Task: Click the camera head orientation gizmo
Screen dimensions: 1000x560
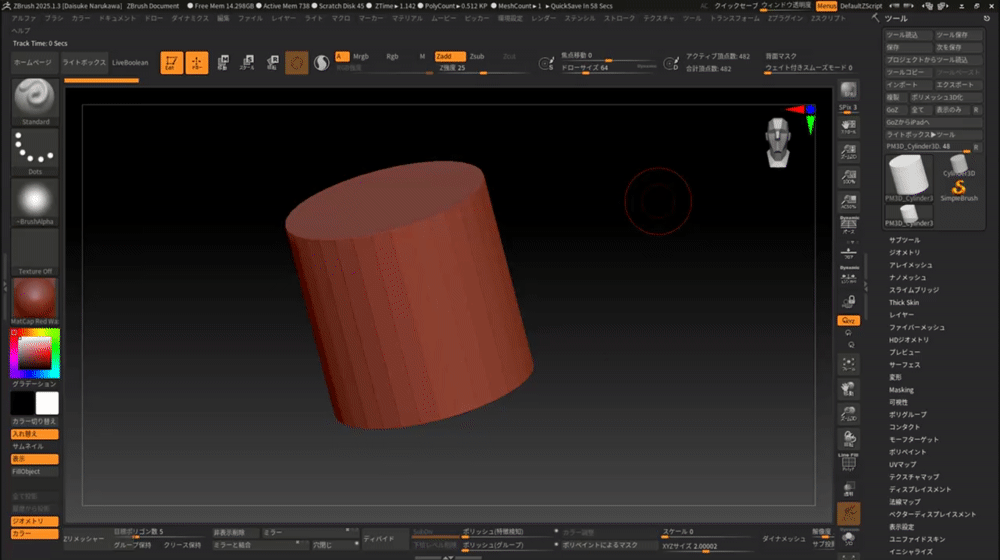Action: coord(780,140)
